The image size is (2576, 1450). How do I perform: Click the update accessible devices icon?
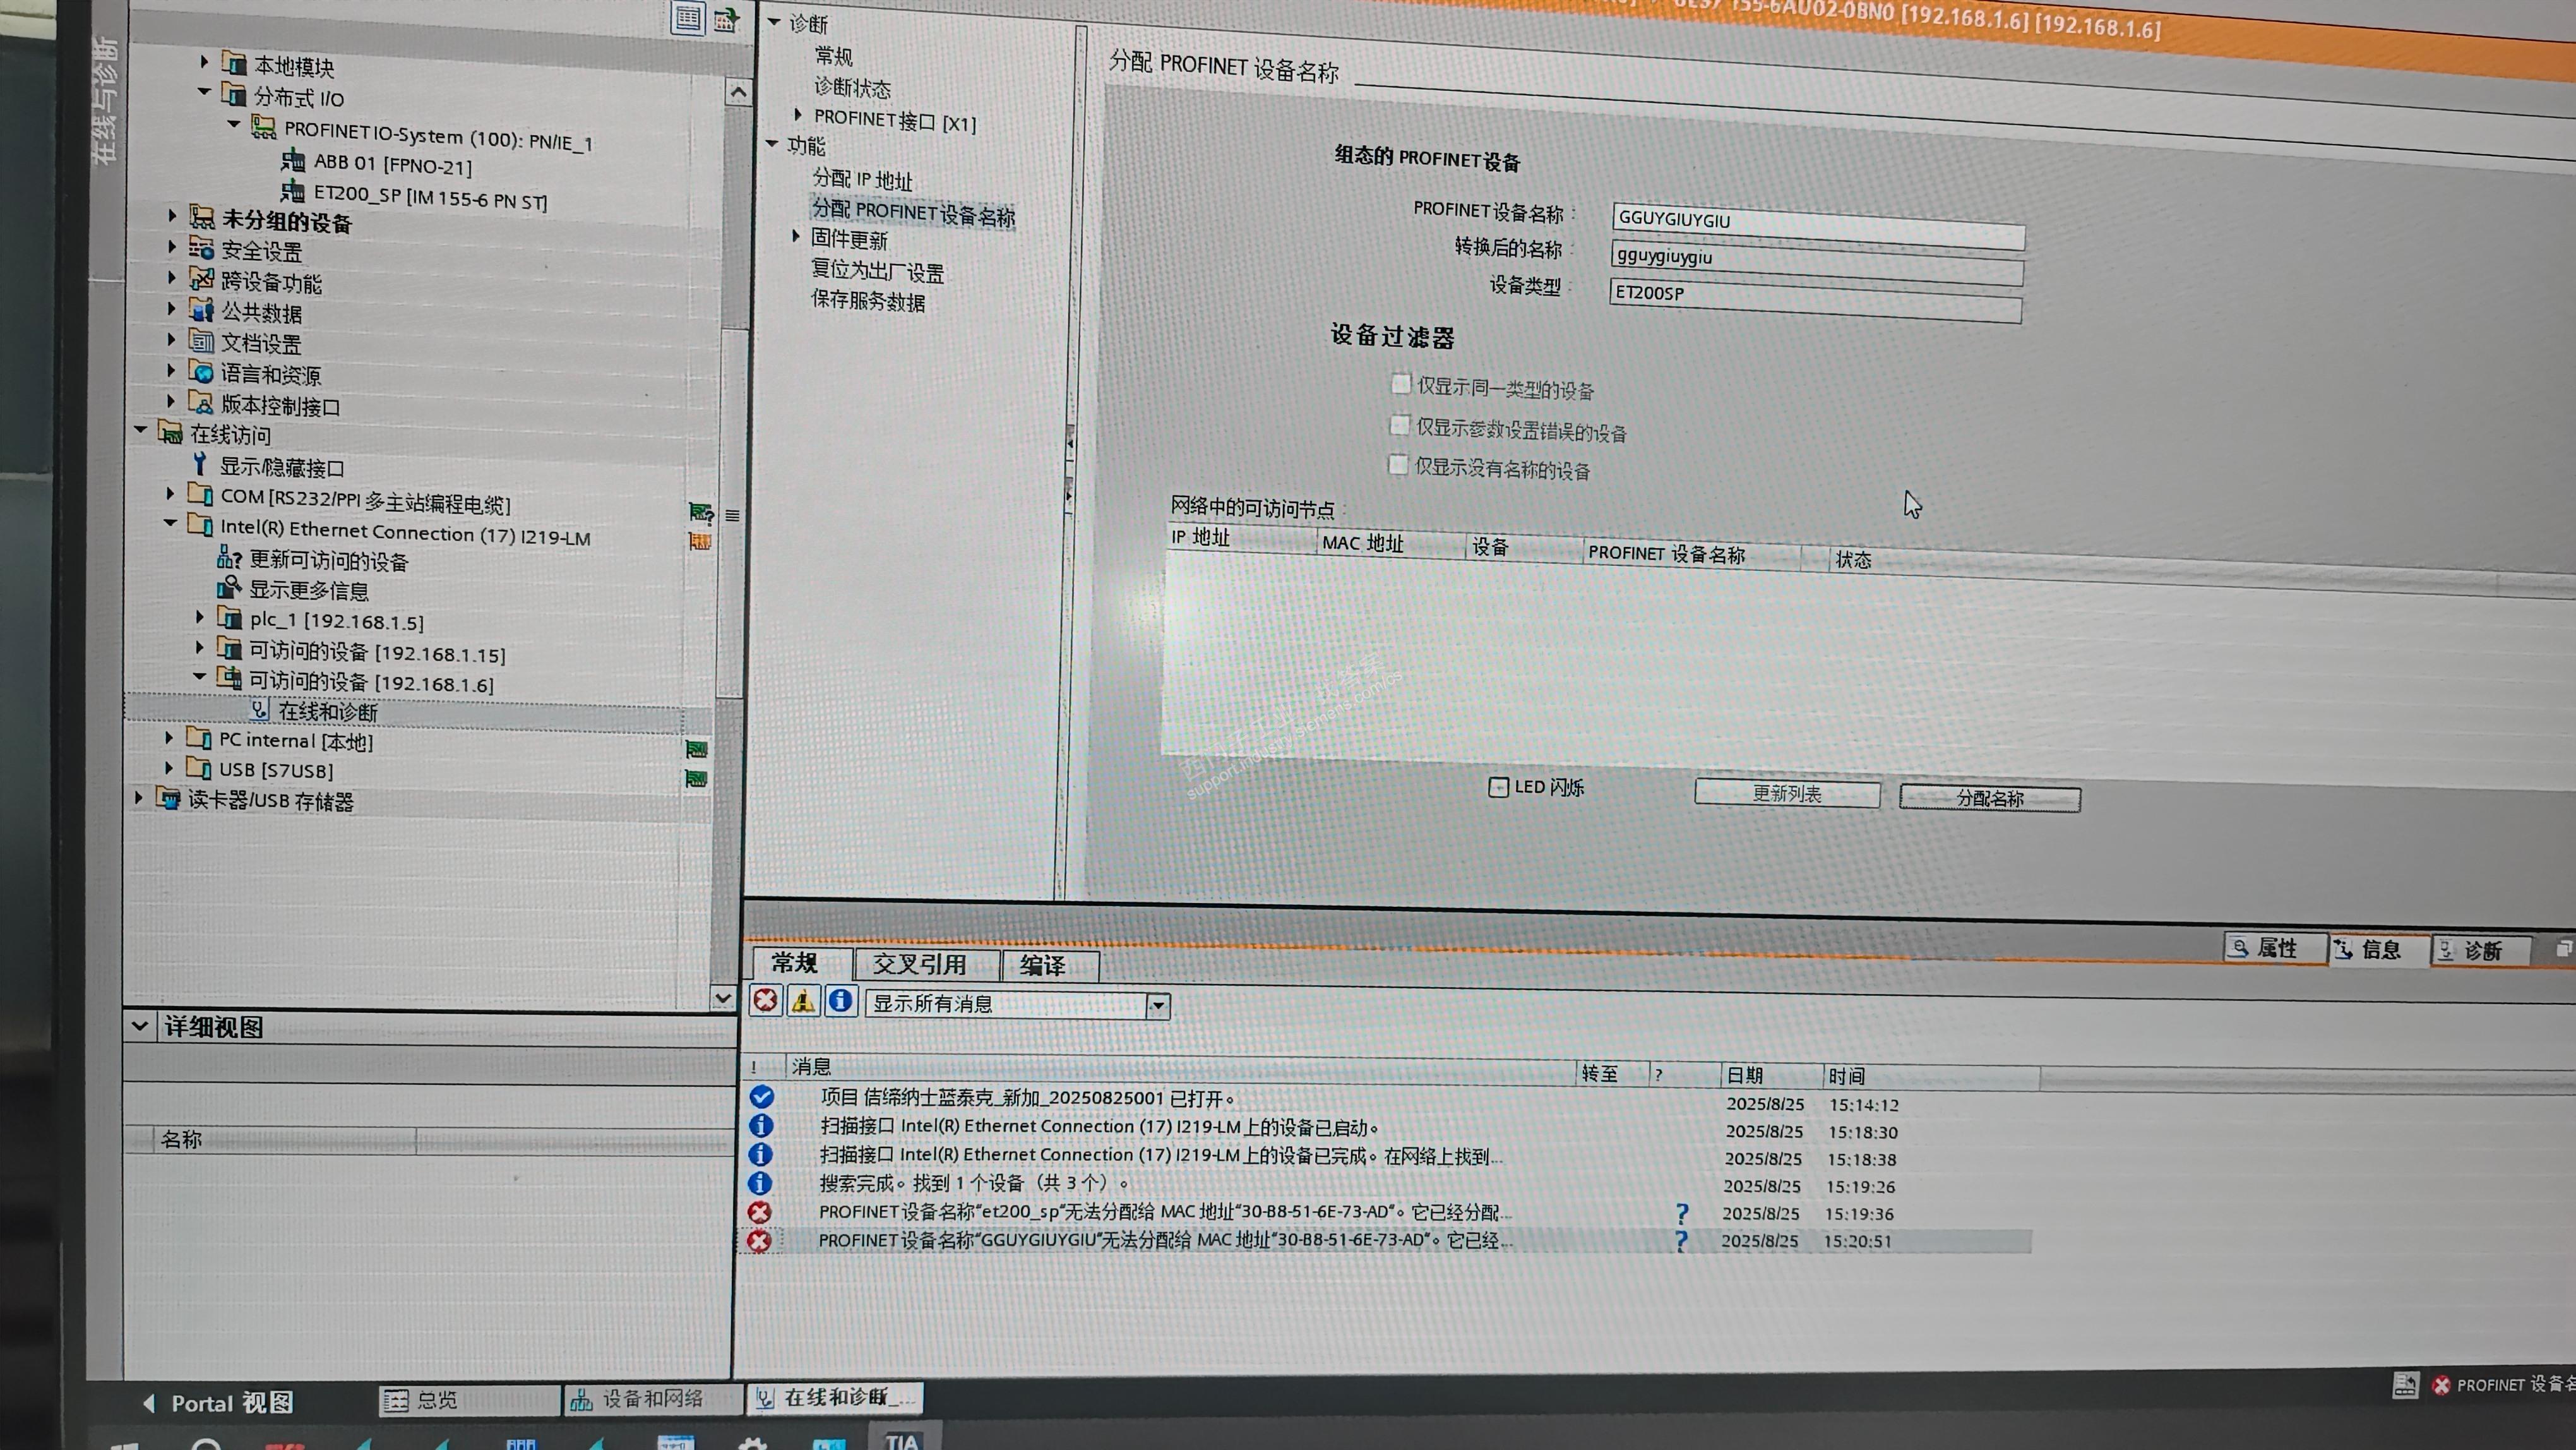point(229,559)
